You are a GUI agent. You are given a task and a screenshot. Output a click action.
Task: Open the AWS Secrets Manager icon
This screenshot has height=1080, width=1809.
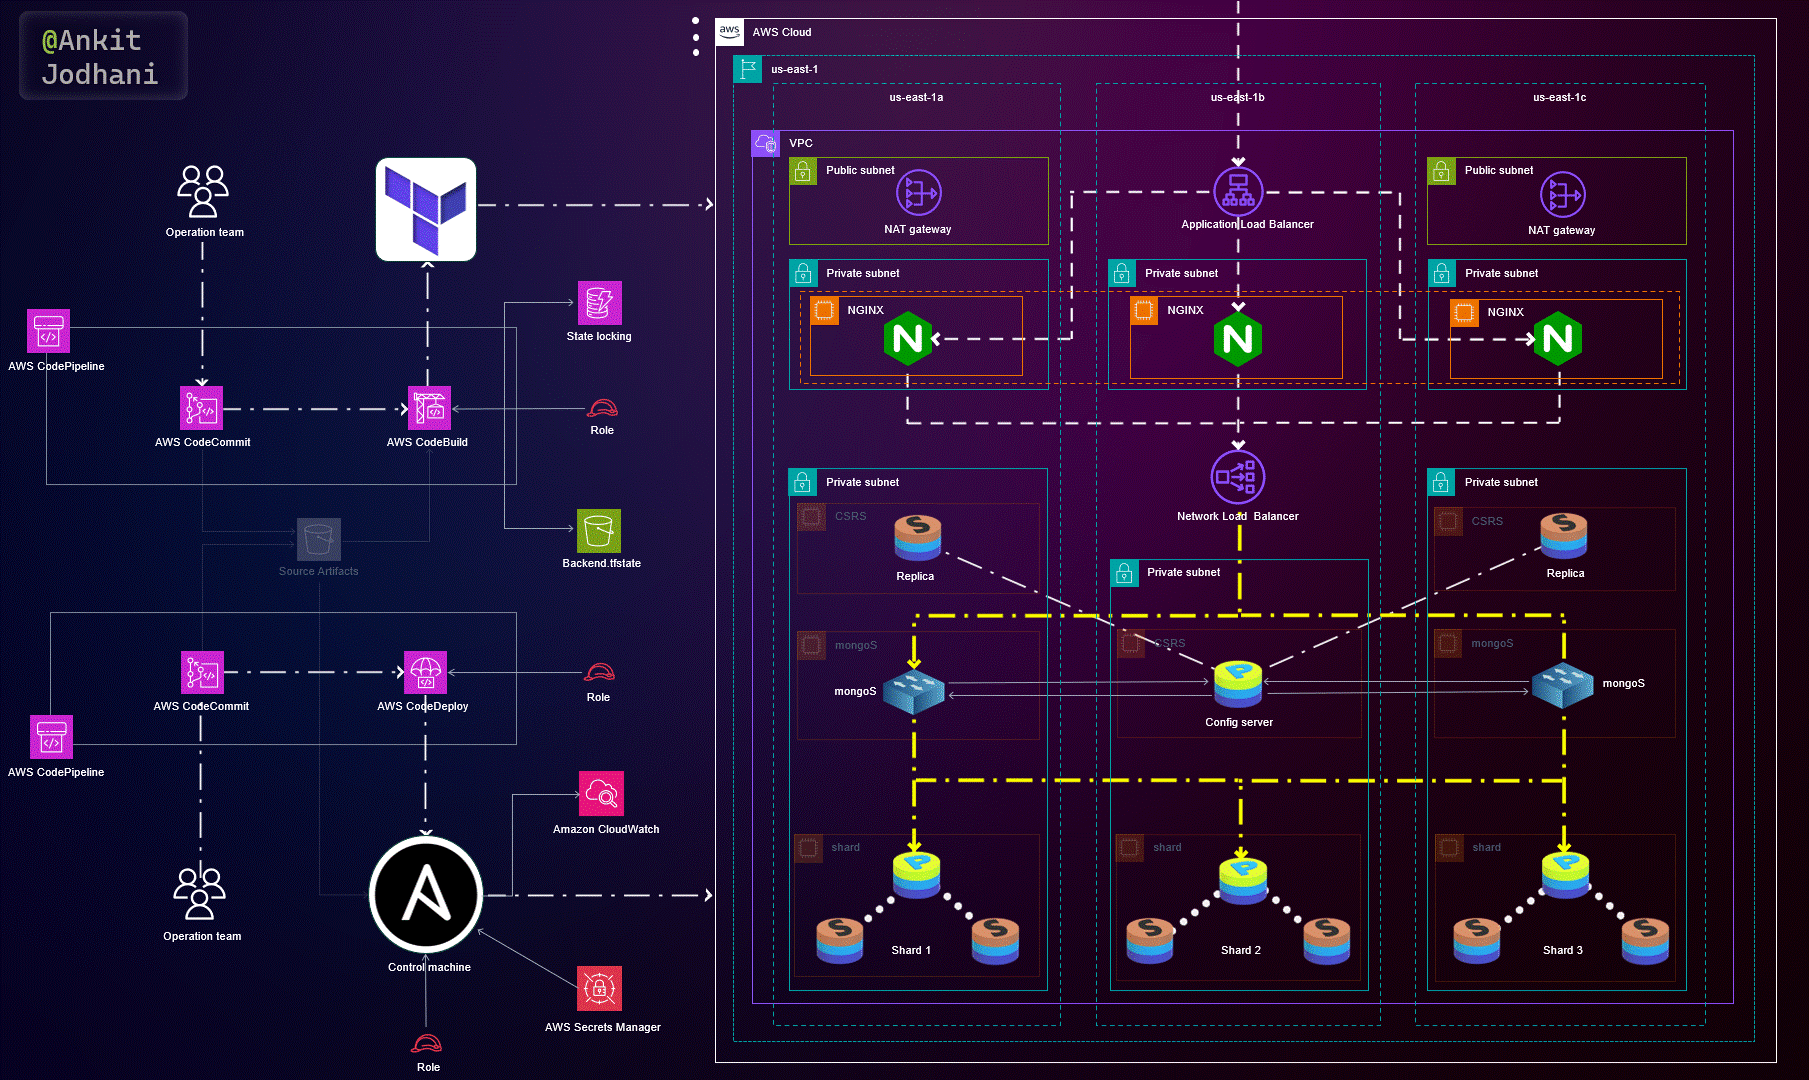[x=599, y=989]
